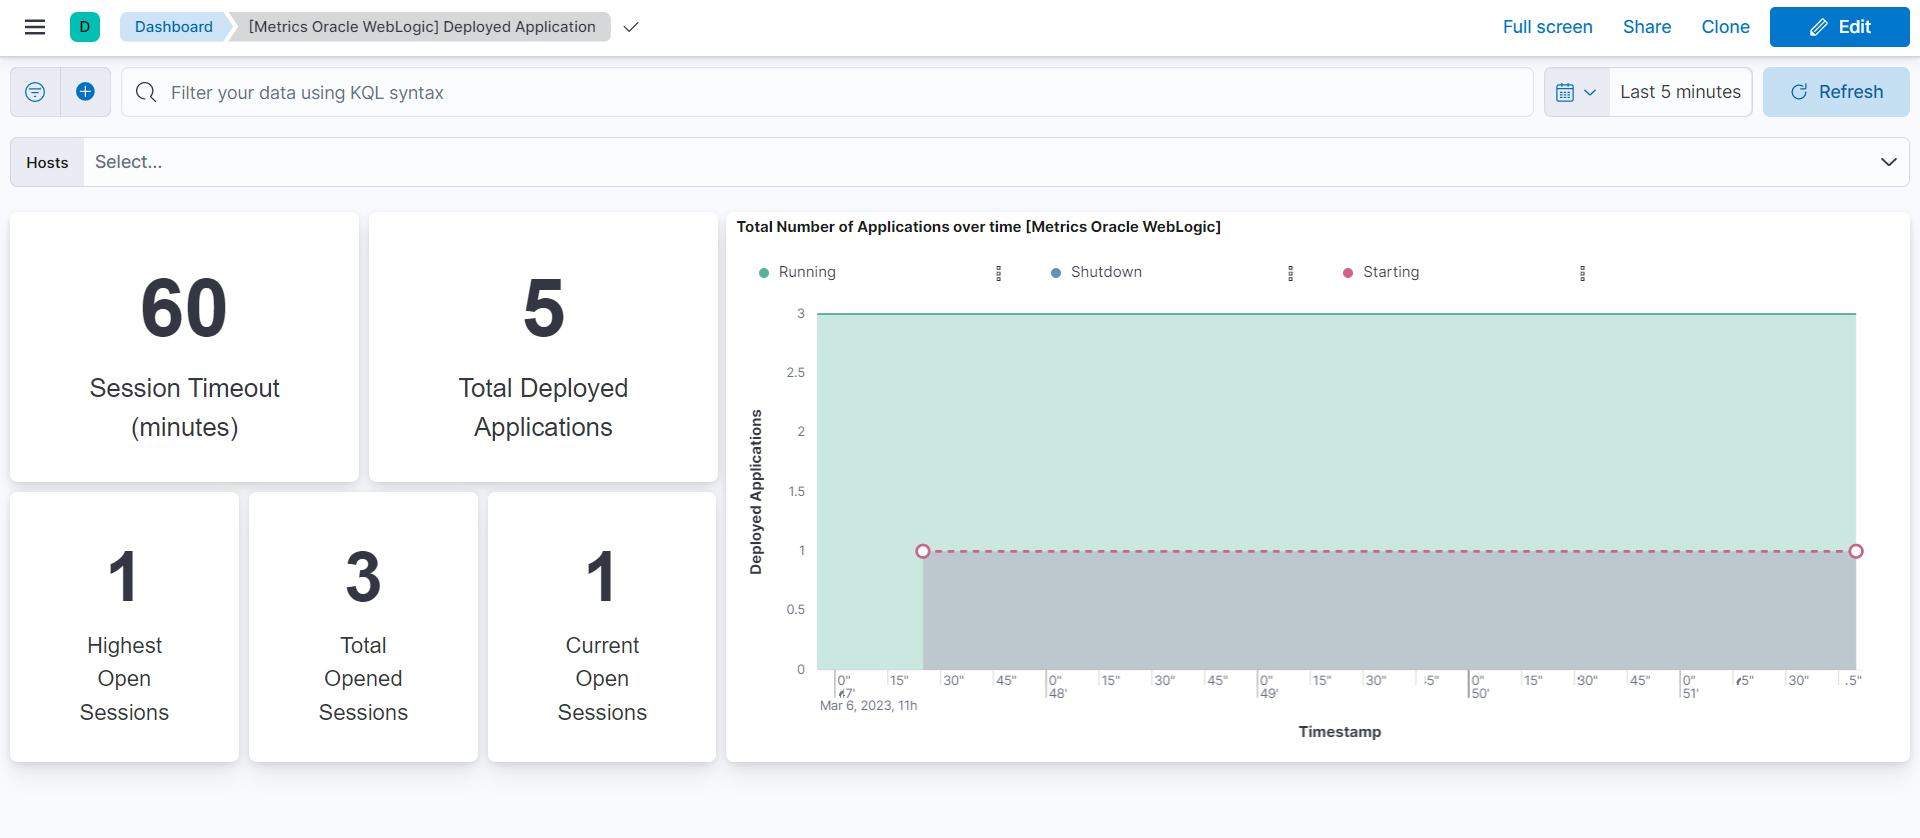
Task: Open the Share menu
Action: 1646,27
